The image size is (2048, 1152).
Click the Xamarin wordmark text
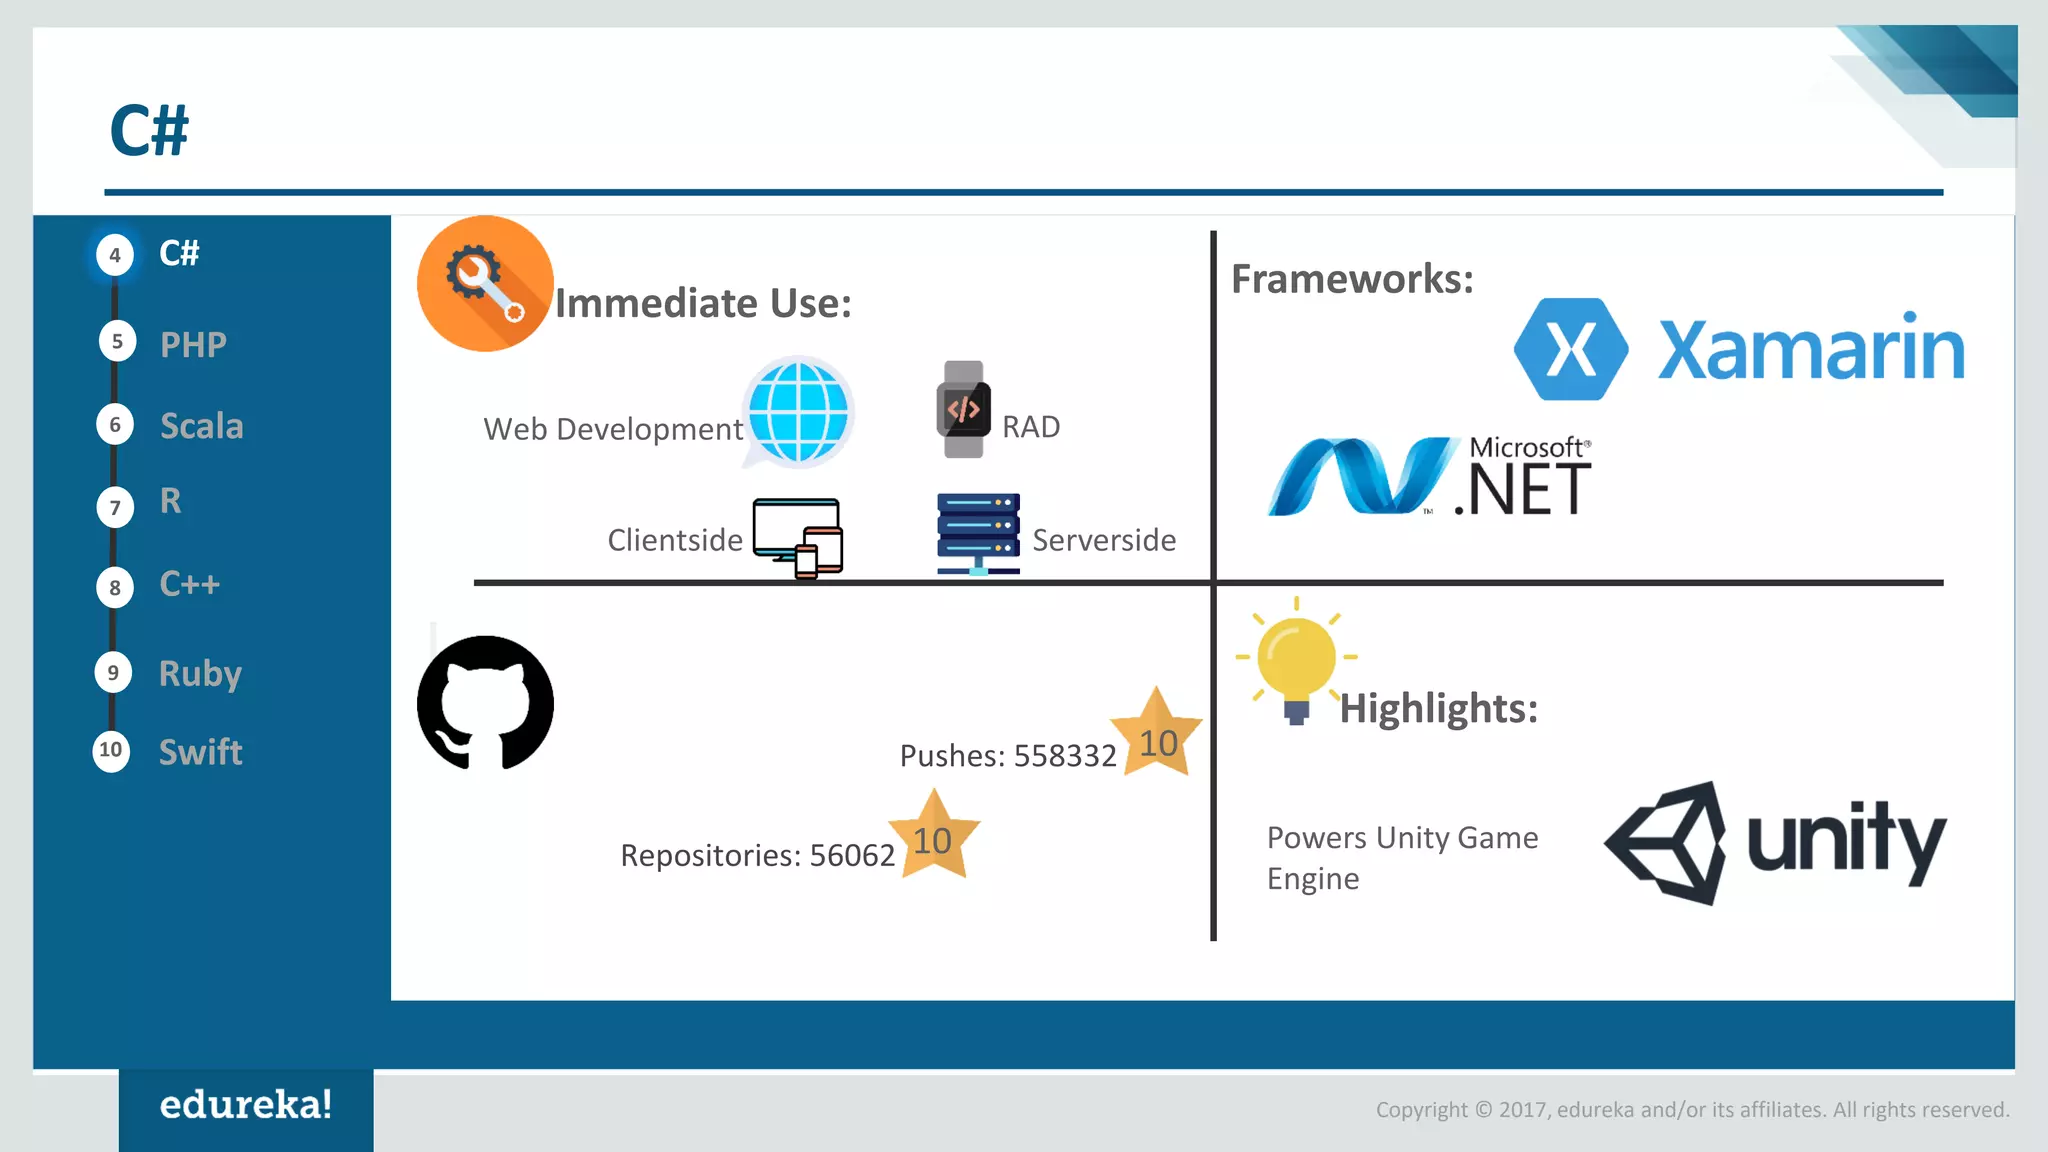[1812, 348]
